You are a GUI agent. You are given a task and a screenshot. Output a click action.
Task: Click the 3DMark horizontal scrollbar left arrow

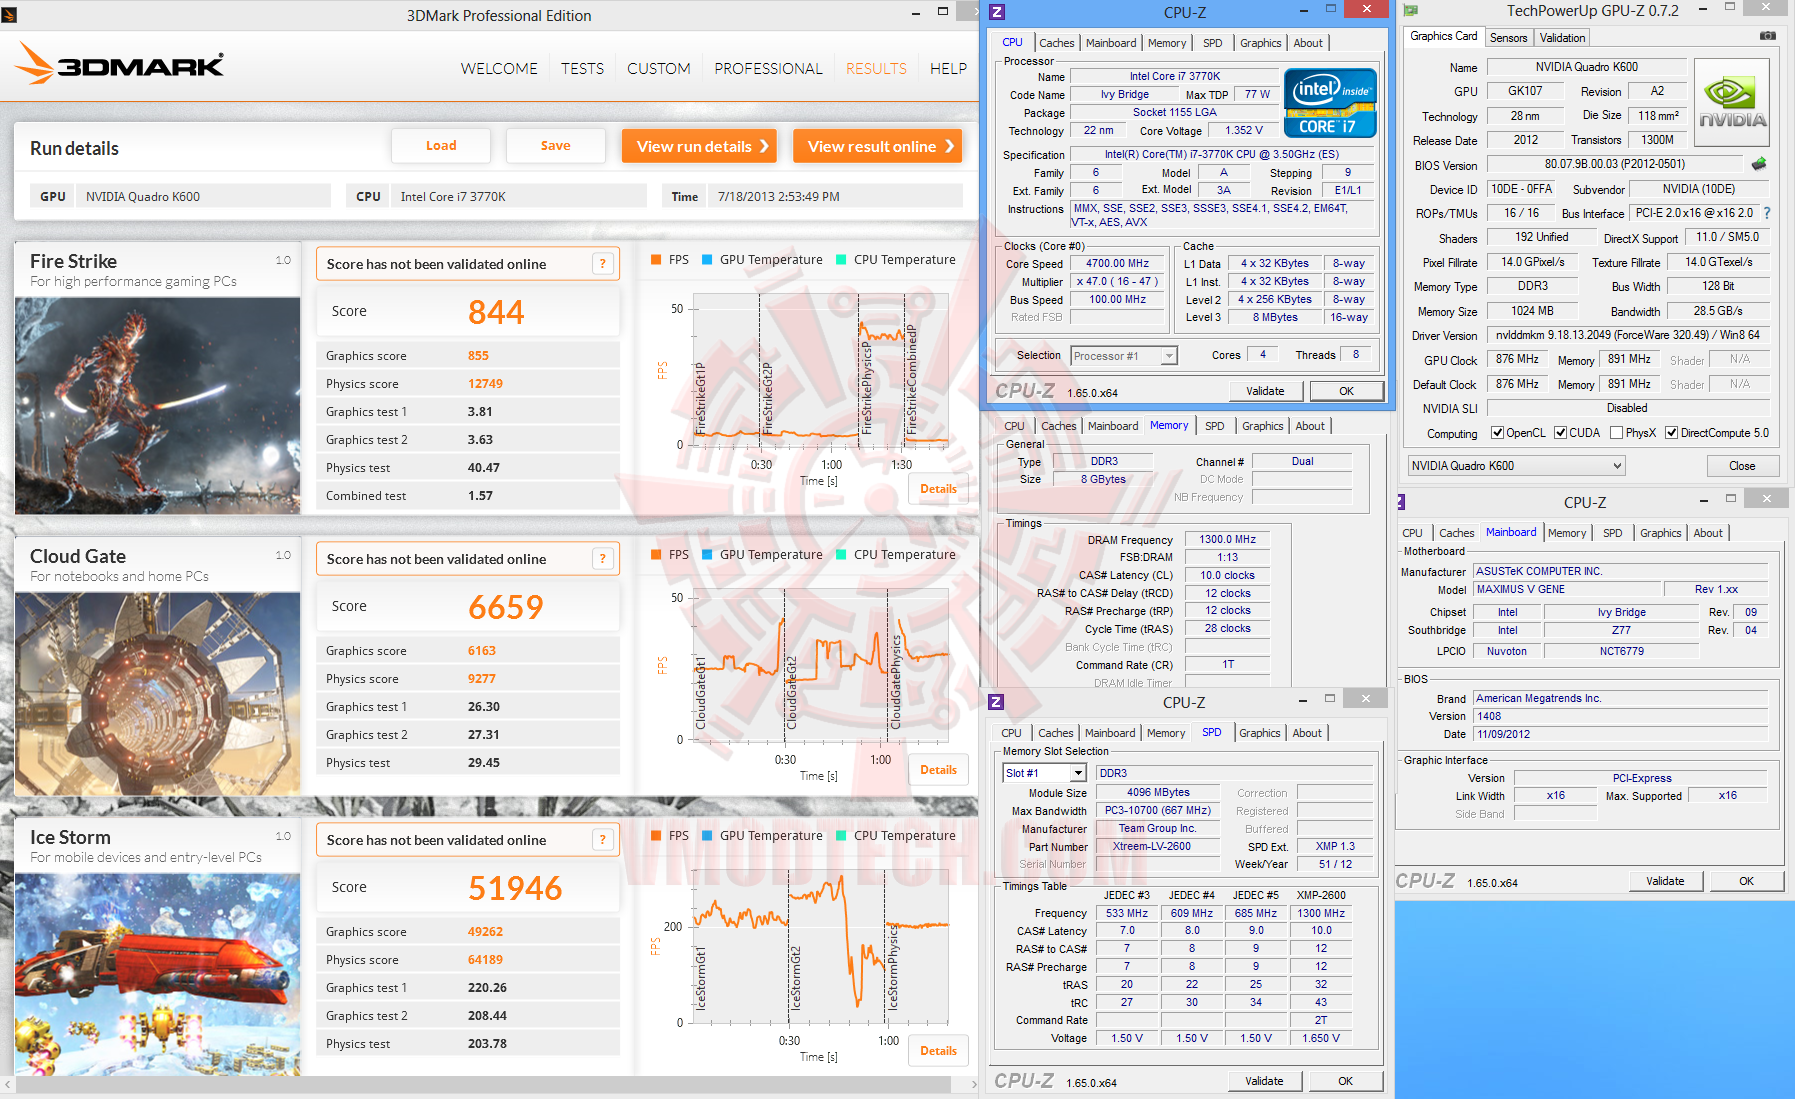8,1084
